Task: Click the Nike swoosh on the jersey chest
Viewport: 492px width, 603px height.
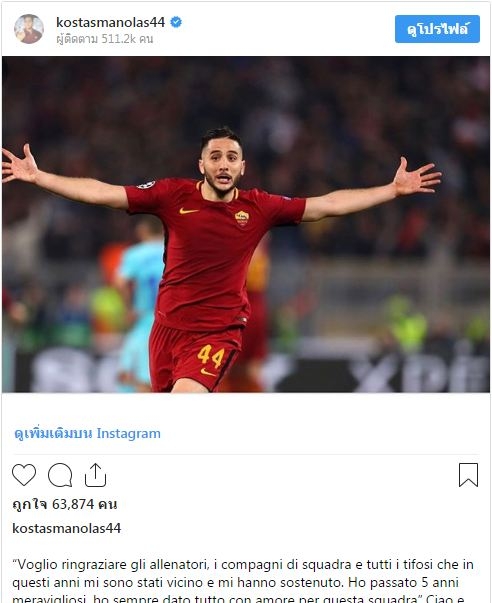Action: coord(188,211)
